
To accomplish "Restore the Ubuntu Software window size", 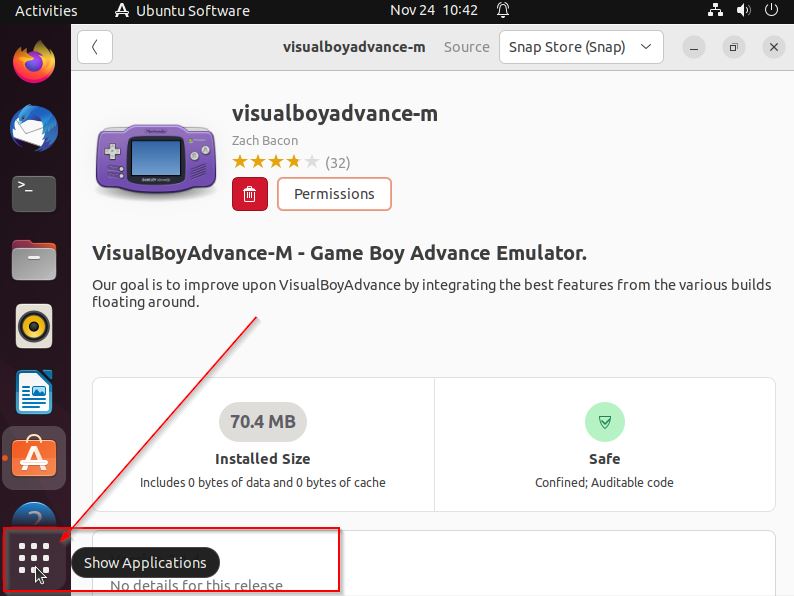I will tap(733, 48).
